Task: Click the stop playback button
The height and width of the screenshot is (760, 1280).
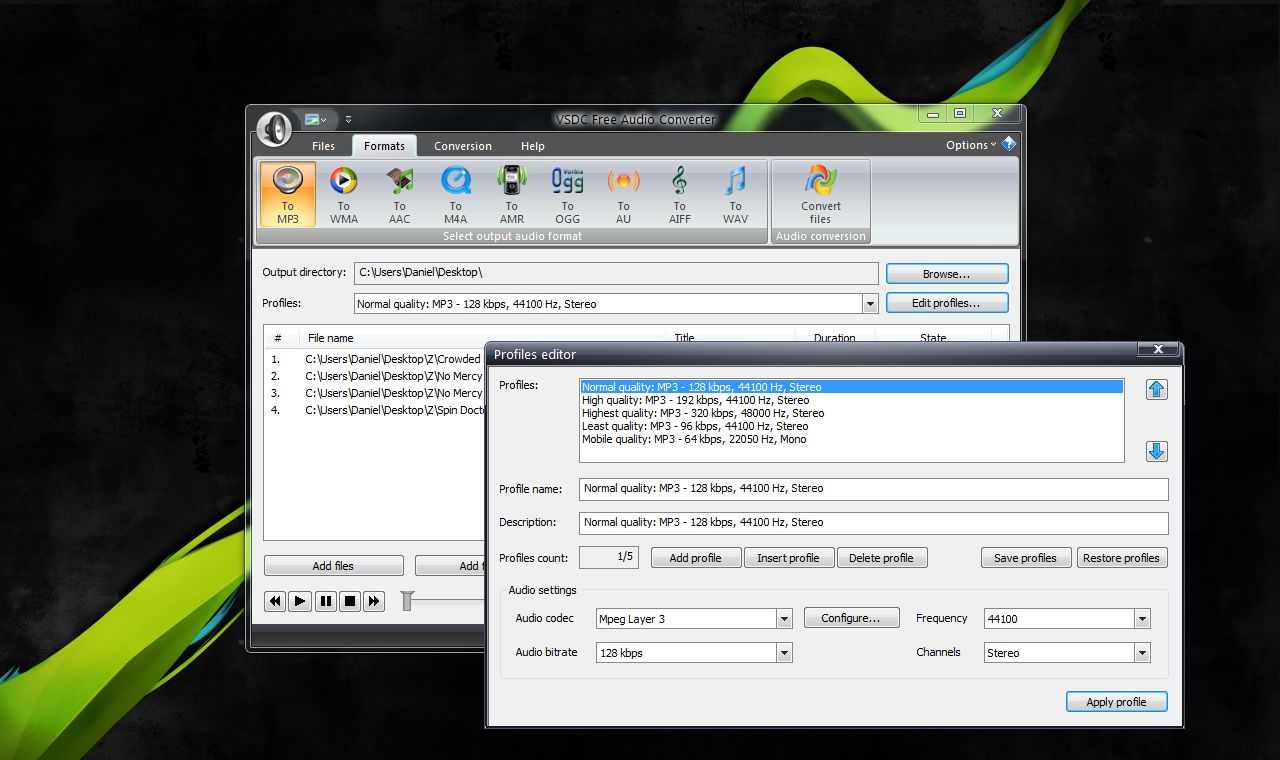Action: point(349,601)
